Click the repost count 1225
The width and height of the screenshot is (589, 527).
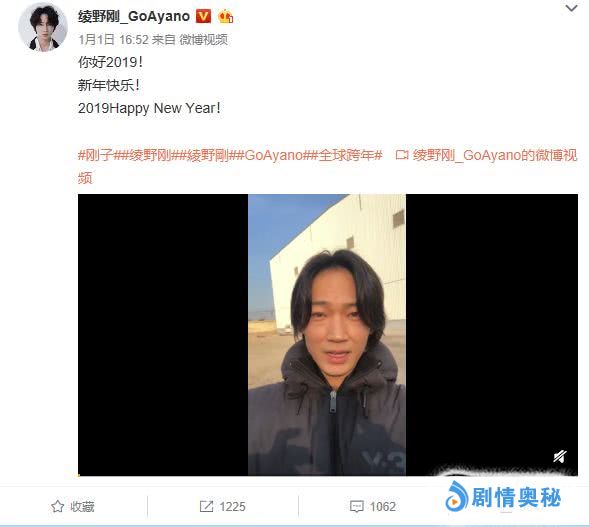pyautogui.click(x=233, y=507)
